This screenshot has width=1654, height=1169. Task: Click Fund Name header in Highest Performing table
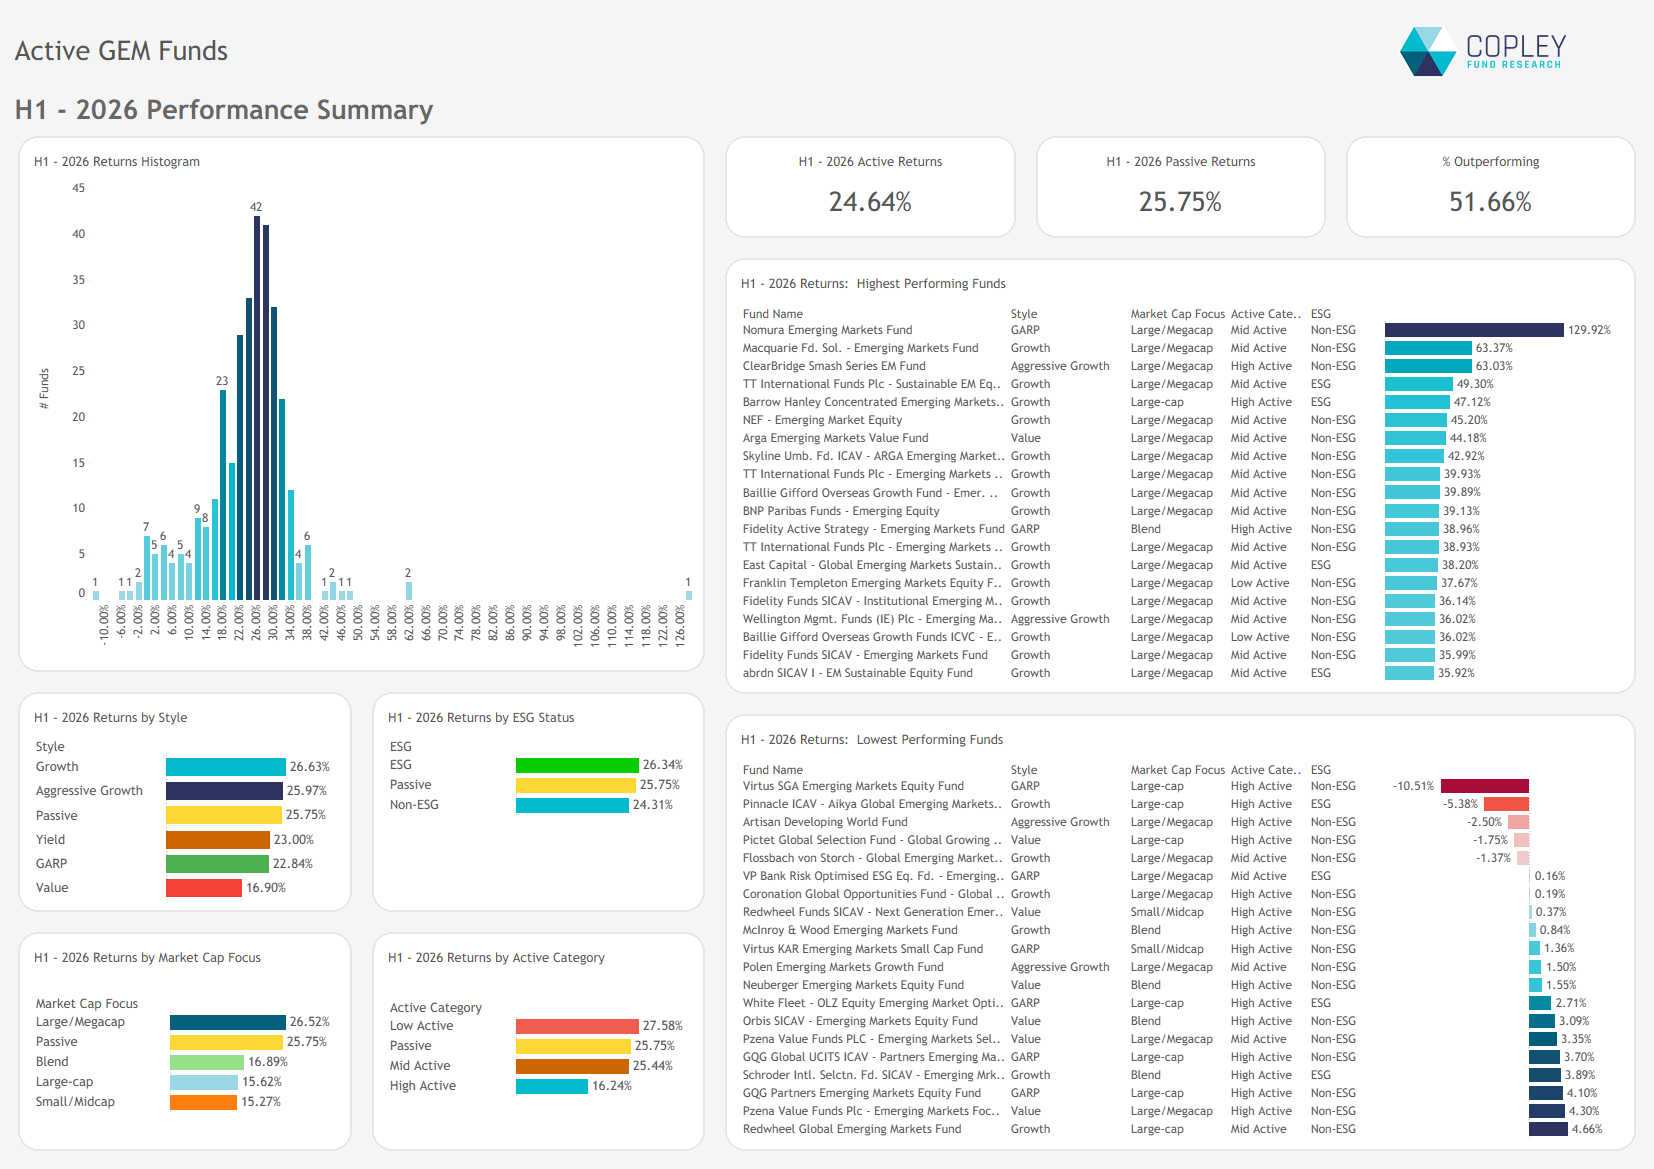773,314
